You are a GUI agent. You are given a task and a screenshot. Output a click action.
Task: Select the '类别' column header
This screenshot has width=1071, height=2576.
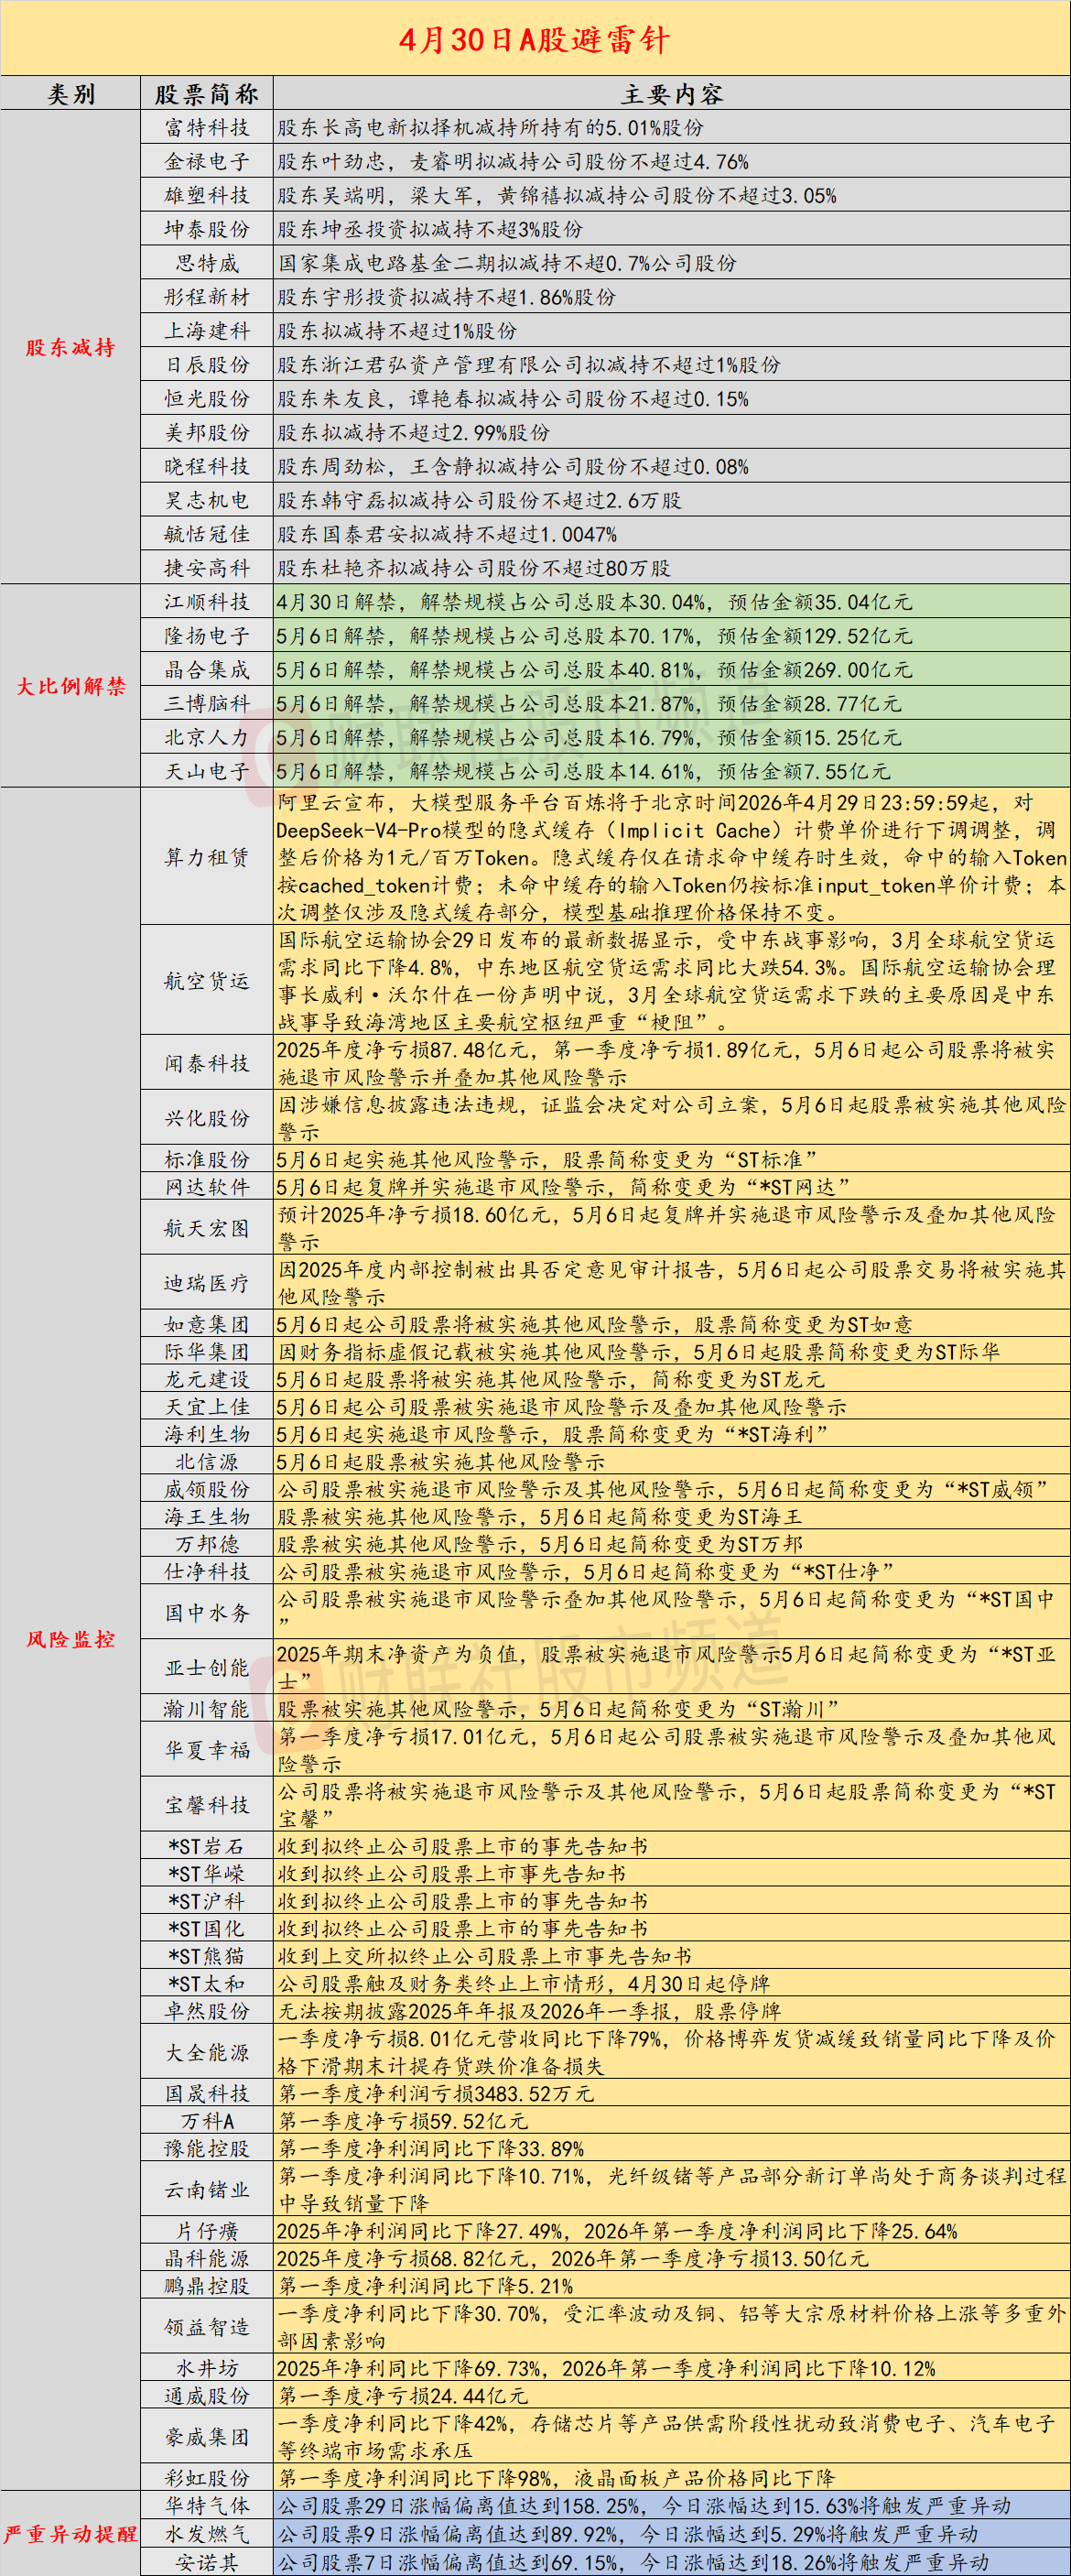[x=70, y=94]
